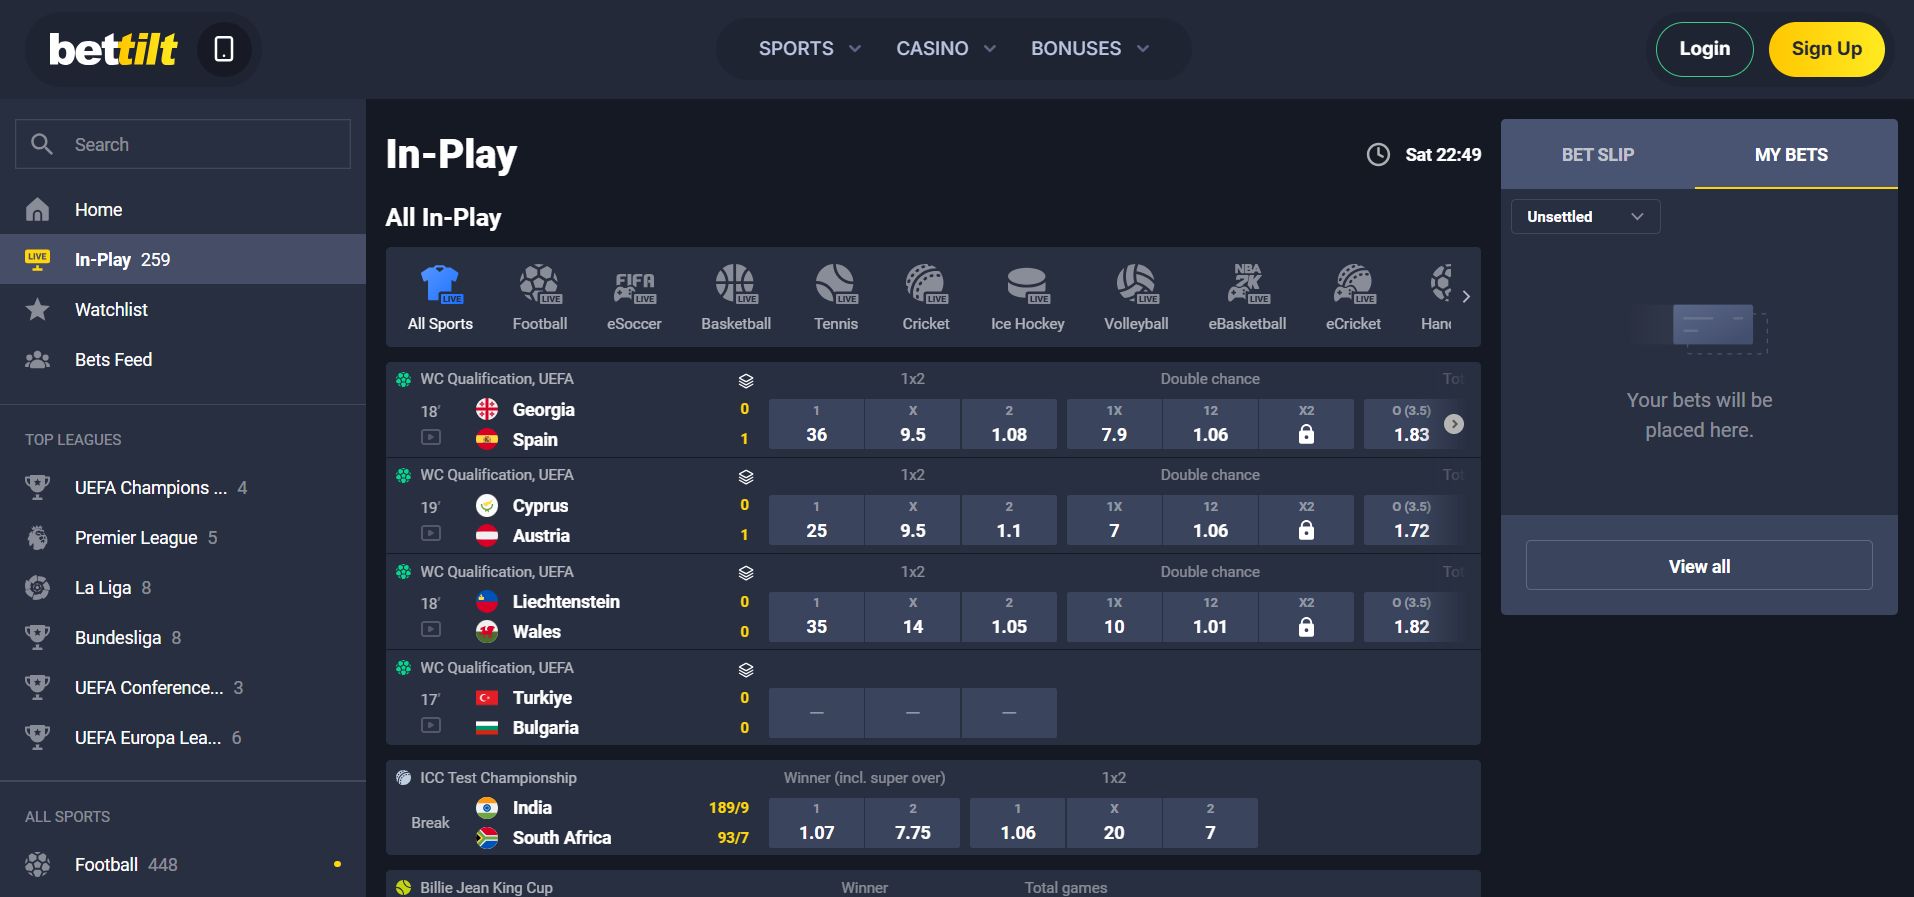1914x897 pixels.
Task: Click View all in bets panel
Action: (x=1699, y=566)
